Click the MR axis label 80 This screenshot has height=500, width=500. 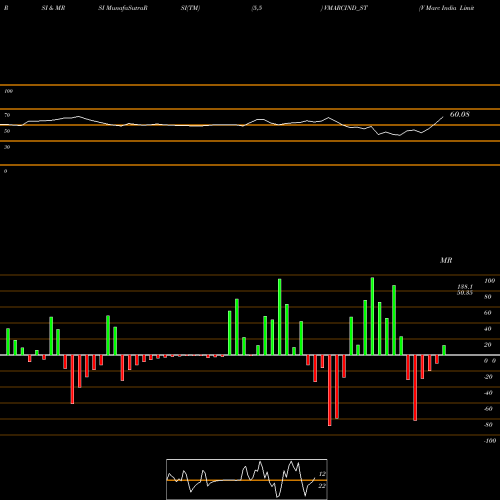pos(488,297)
